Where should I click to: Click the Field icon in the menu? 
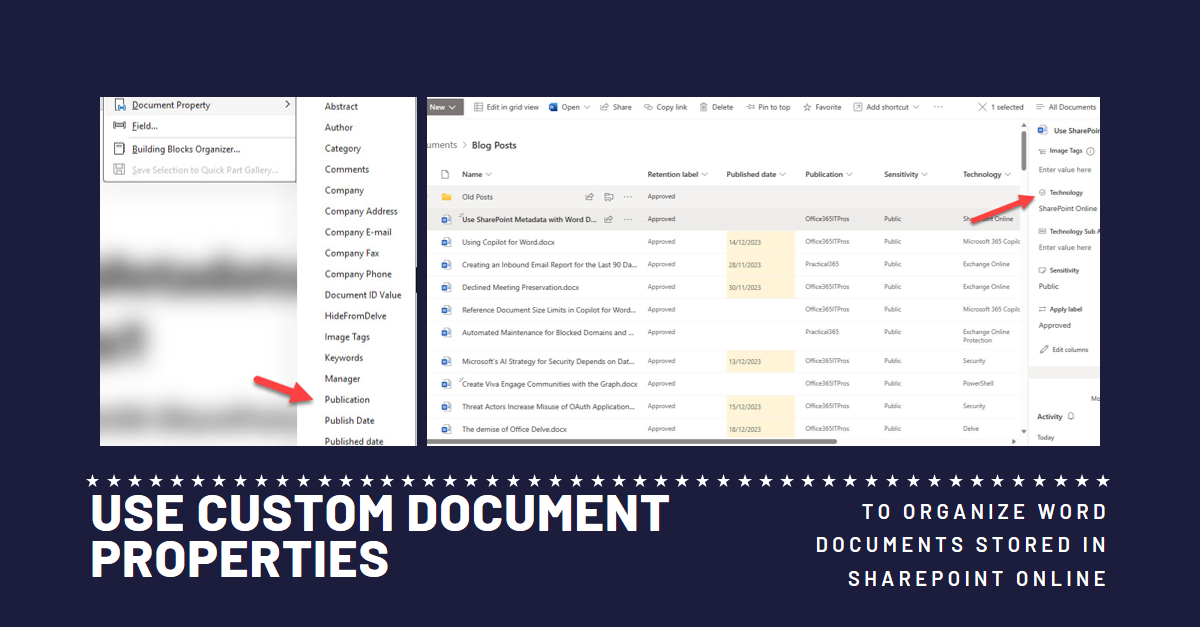[x=120, y=126]
